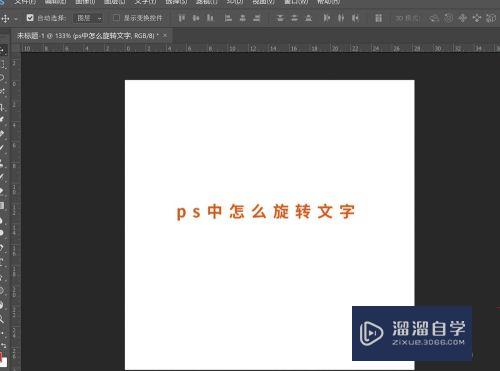Click Distribute right edges icon
The image size is (500, 371).
click(x=355, y=18)
